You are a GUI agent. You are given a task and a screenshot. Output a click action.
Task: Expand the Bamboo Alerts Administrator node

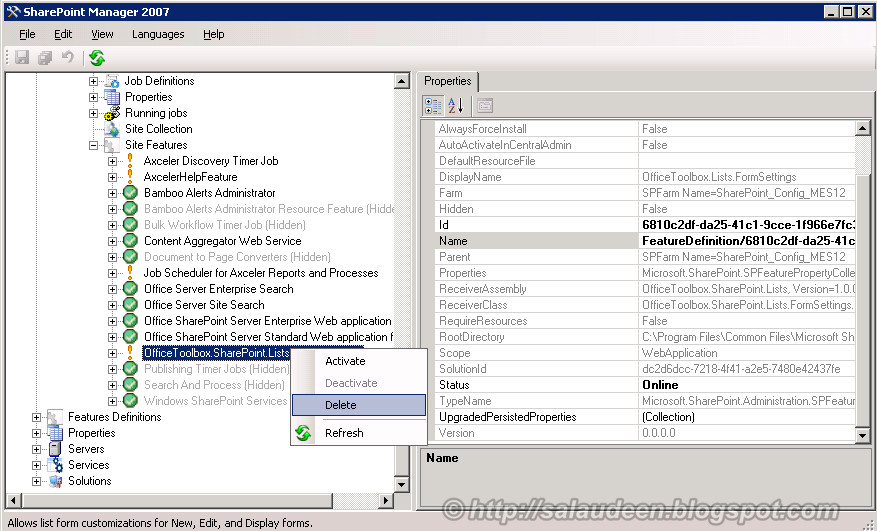(x=112, y=193)
